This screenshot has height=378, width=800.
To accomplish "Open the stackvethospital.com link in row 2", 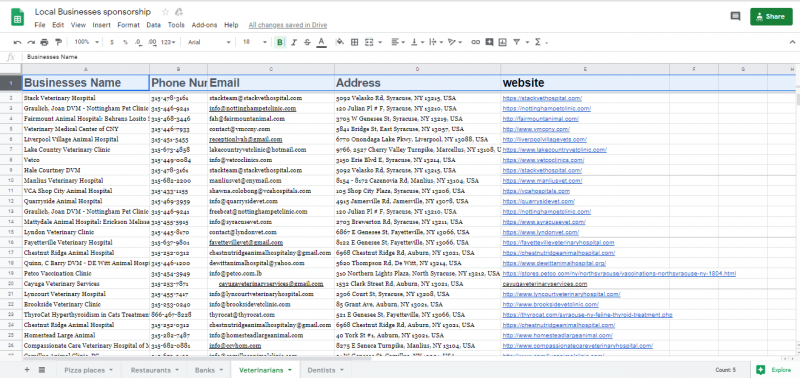I will point(542,98).
